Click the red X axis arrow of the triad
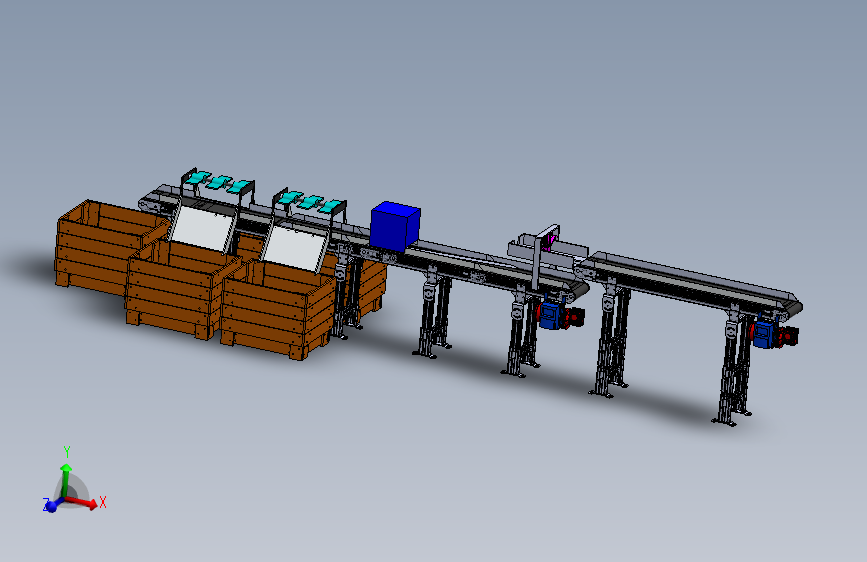This screenshot has height=562, width=867. (83, 502)
